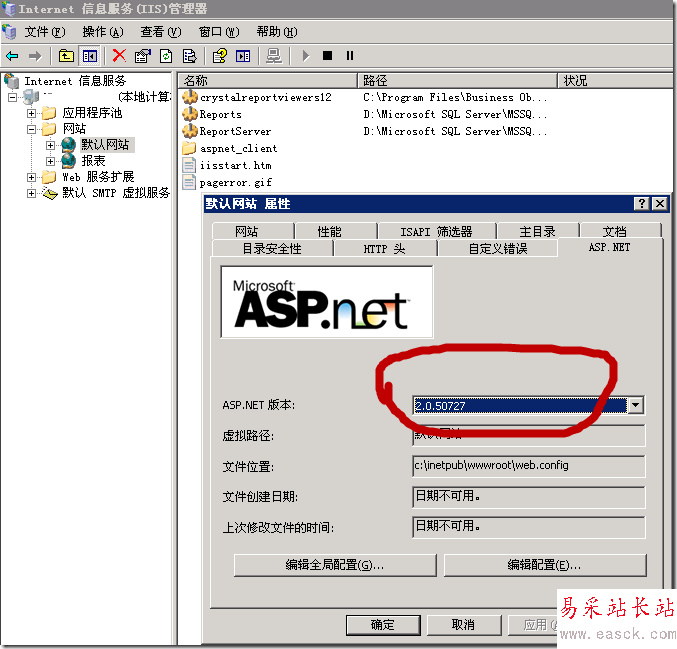Open the 文件(F) menu

[45, 32]
